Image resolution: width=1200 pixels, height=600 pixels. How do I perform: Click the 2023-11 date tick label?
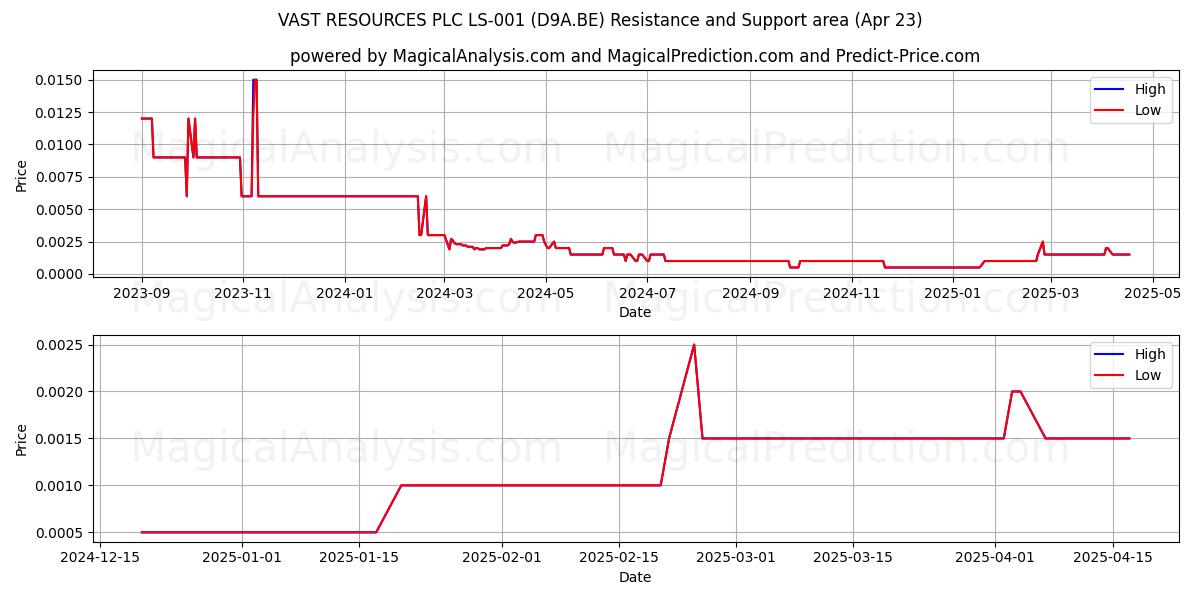pos(243,293)
